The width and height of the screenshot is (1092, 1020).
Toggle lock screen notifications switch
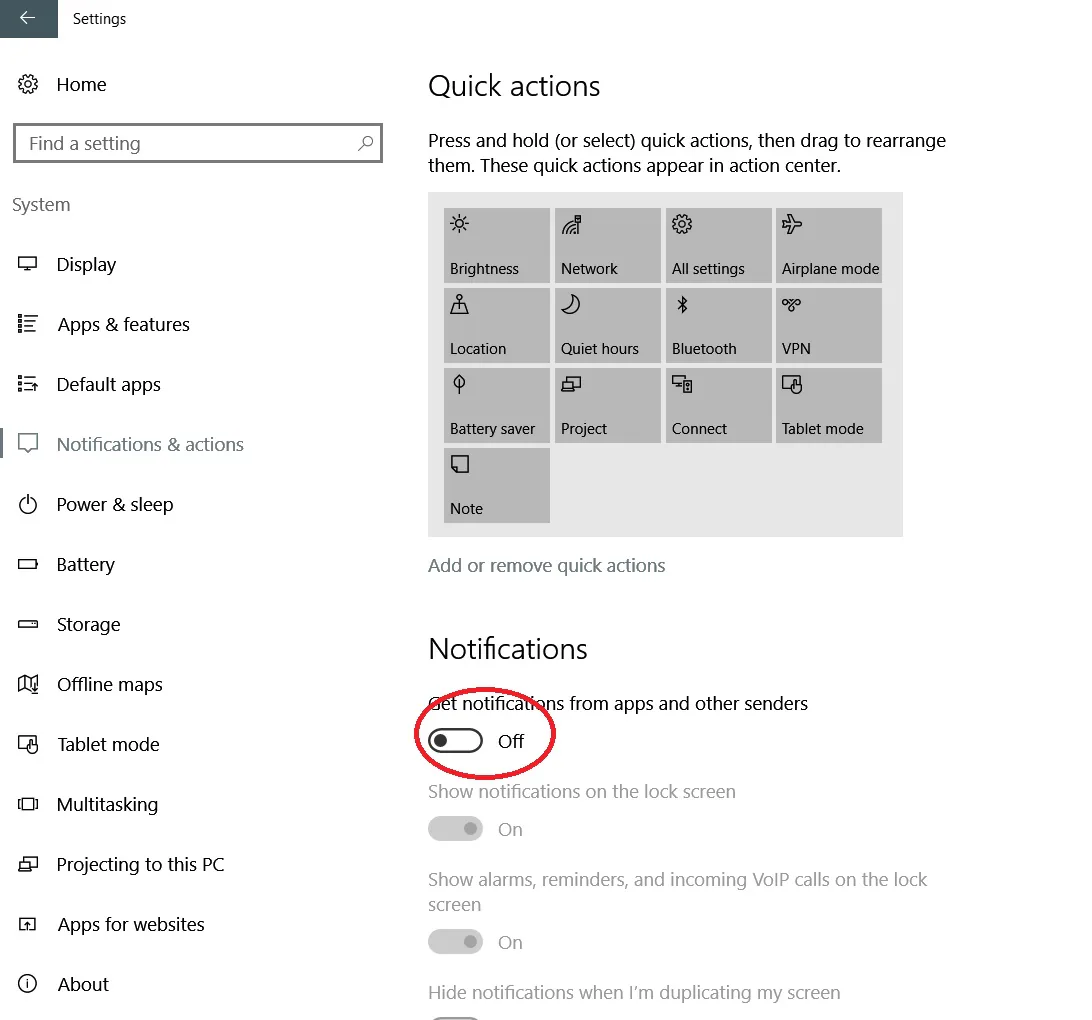pyautogui.click(x=455, y=829)
